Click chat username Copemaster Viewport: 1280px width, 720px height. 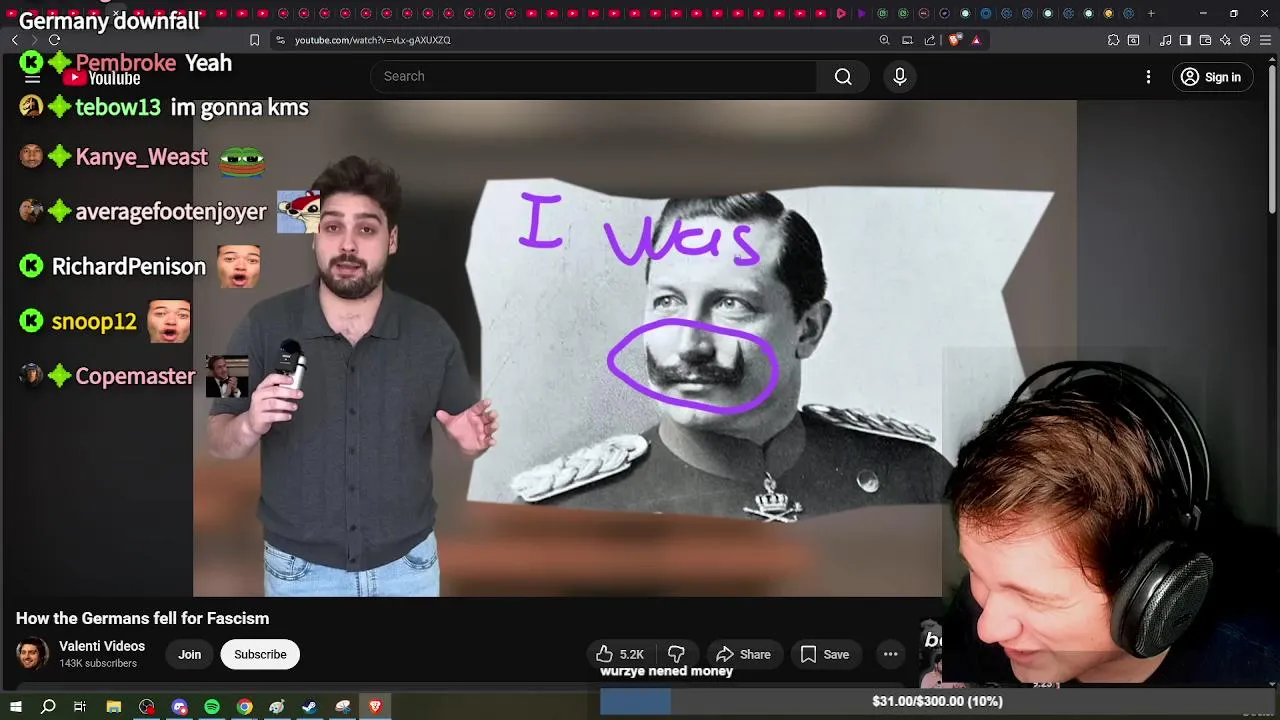click(135, 377)
